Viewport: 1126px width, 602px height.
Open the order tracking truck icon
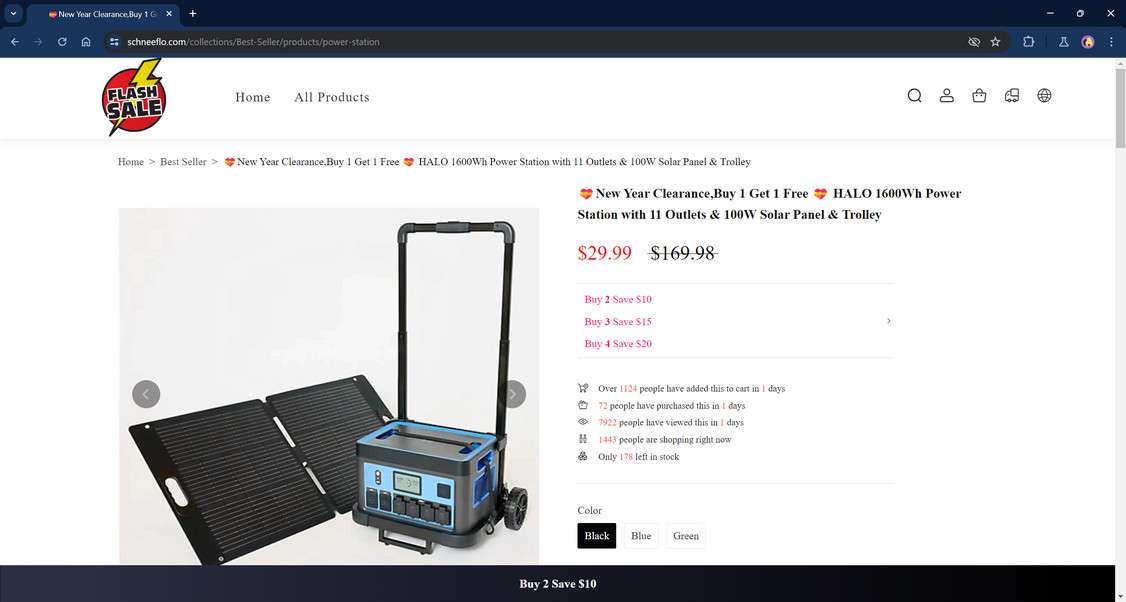(x=1012, y=96)
